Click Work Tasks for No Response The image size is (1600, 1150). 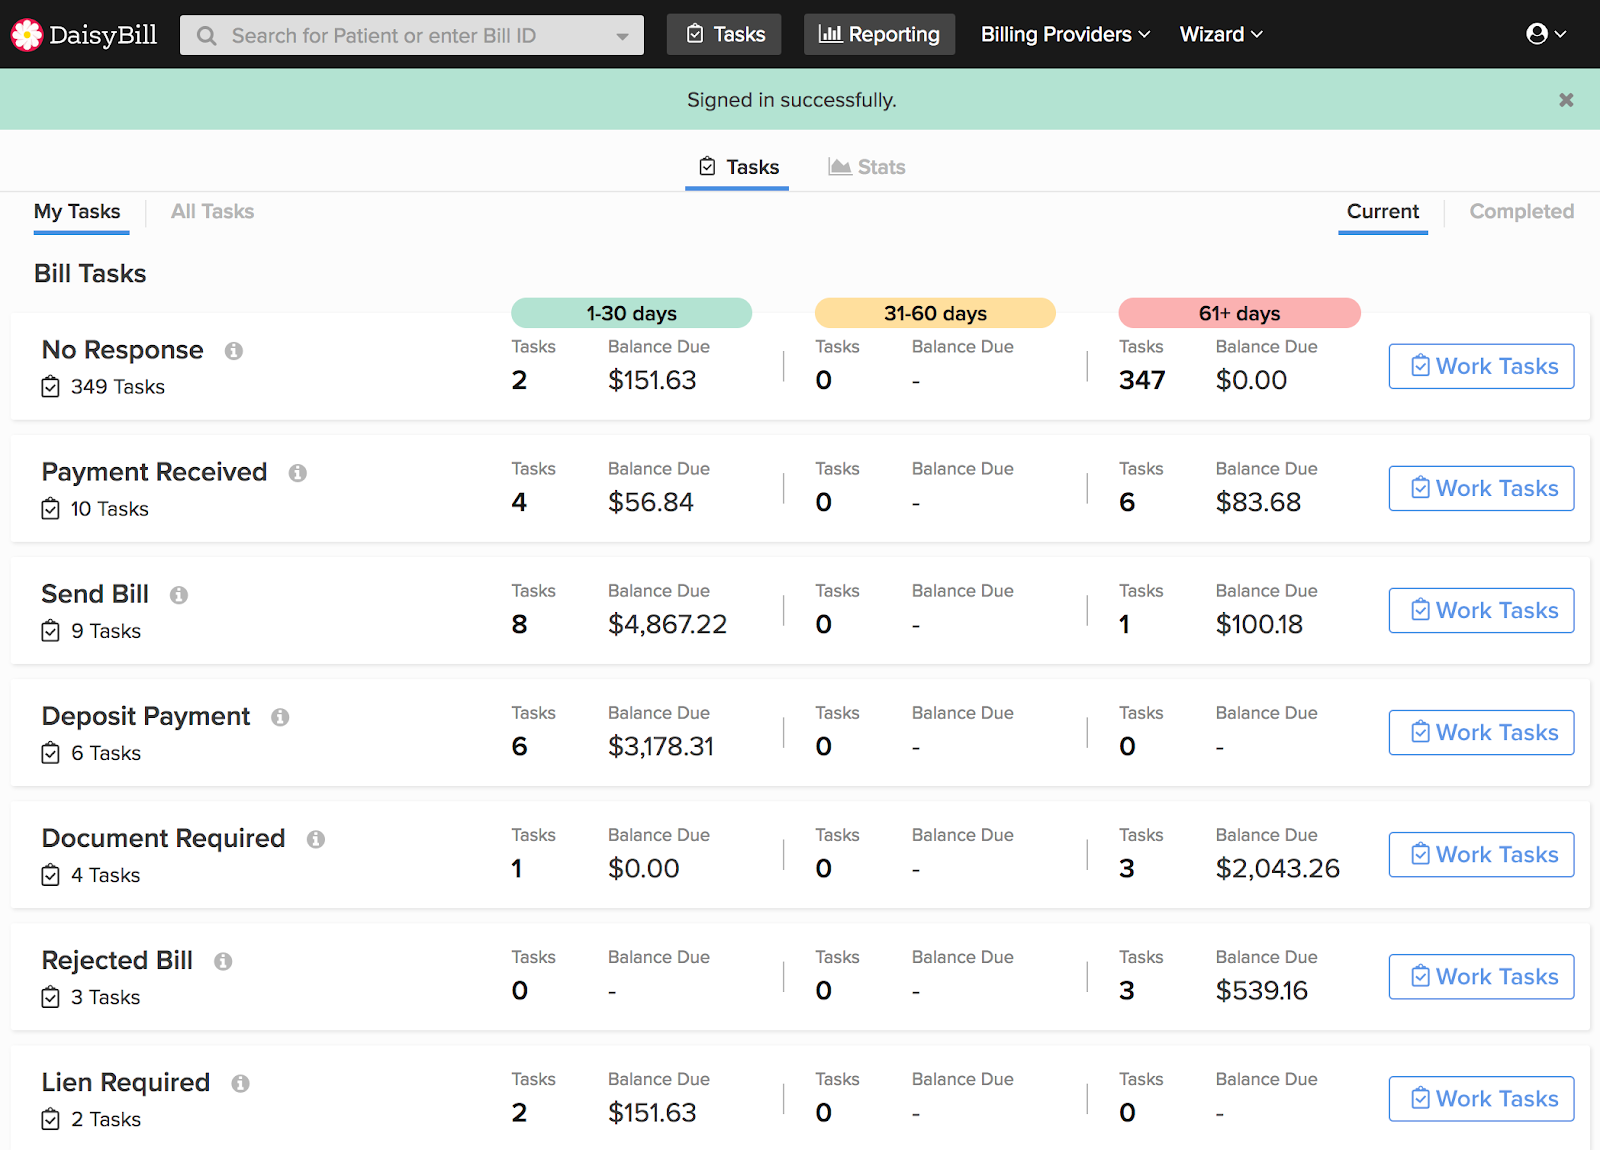[x=1481, y=366]
